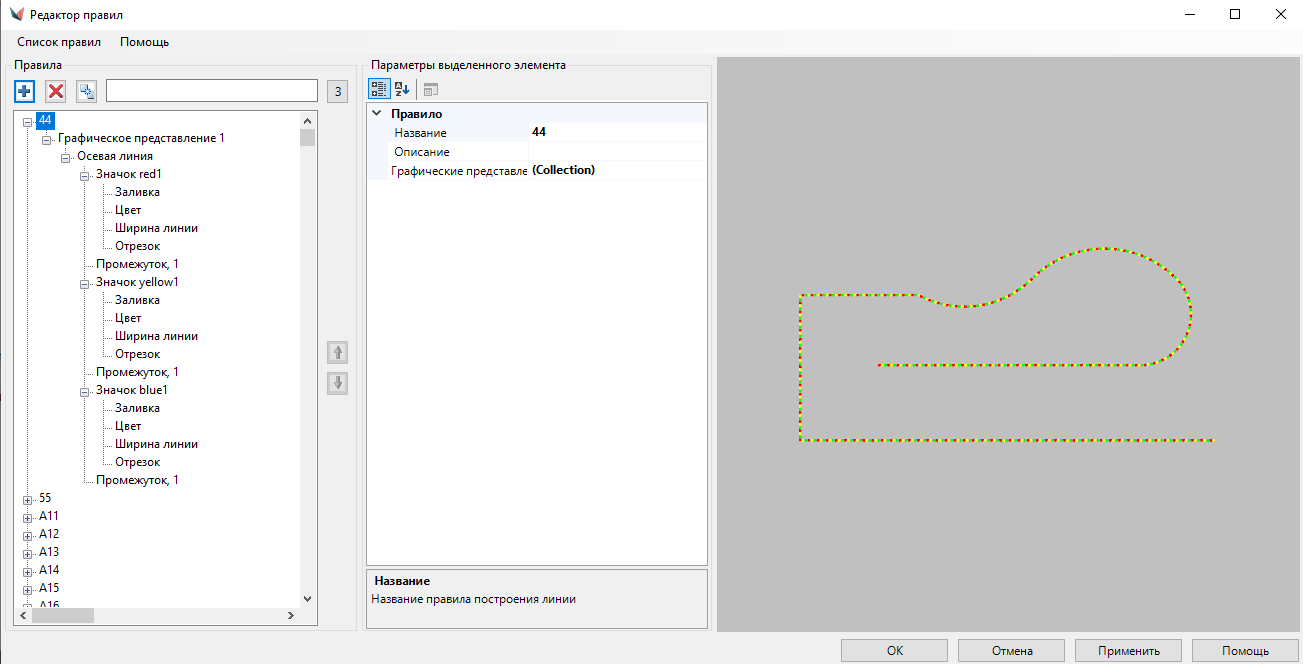Image resolution: width=1303 pixels, height=664 pixels.
Task: Open the Список правил menu
Action: (x=59, y=42)
